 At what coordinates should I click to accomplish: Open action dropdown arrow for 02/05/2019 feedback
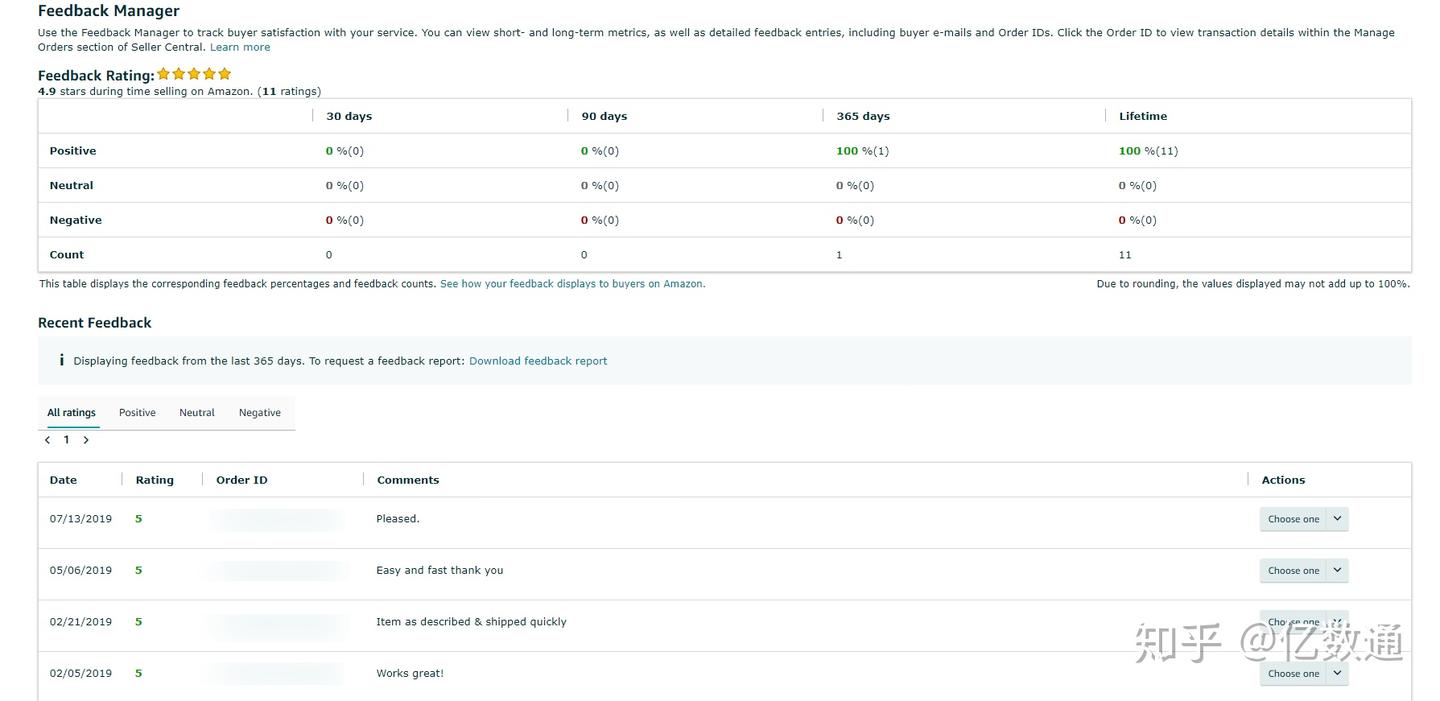coord(1337,673)
